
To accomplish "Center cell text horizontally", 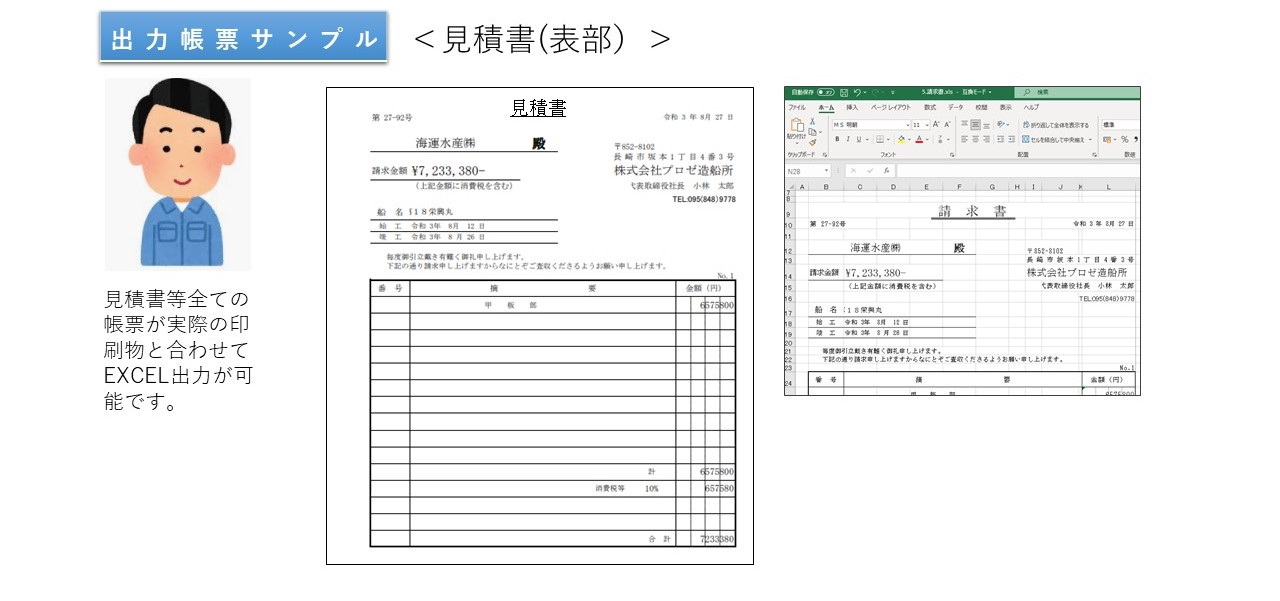I will coord(976,139).
